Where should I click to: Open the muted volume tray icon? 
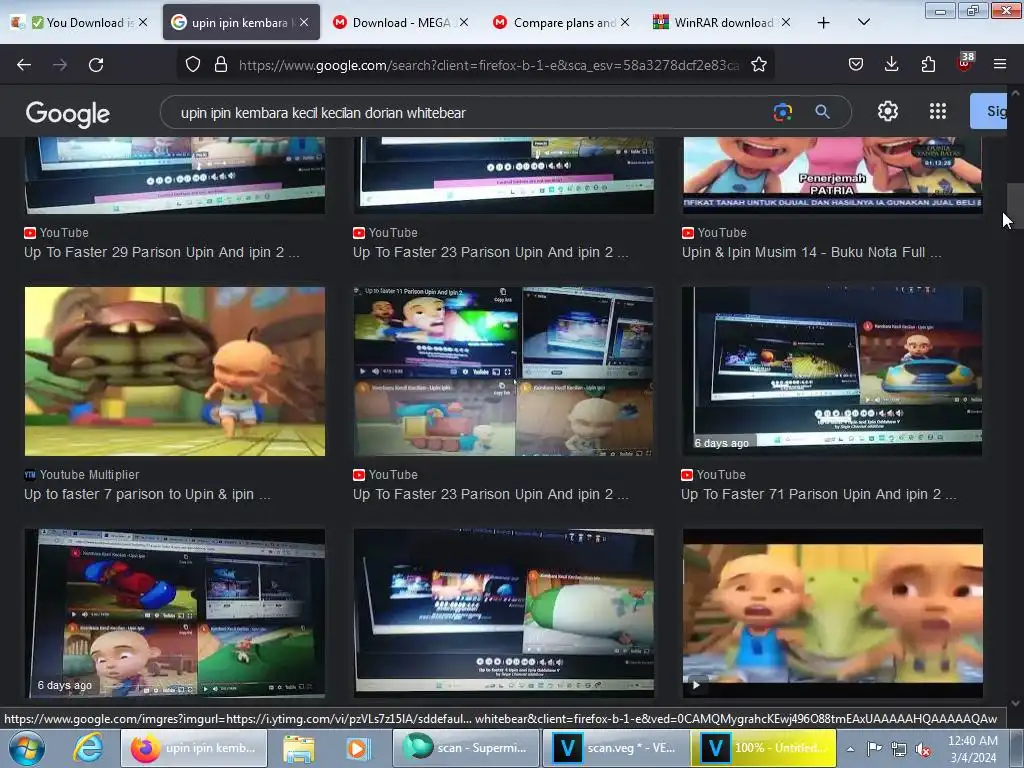(x=923, y=749)
